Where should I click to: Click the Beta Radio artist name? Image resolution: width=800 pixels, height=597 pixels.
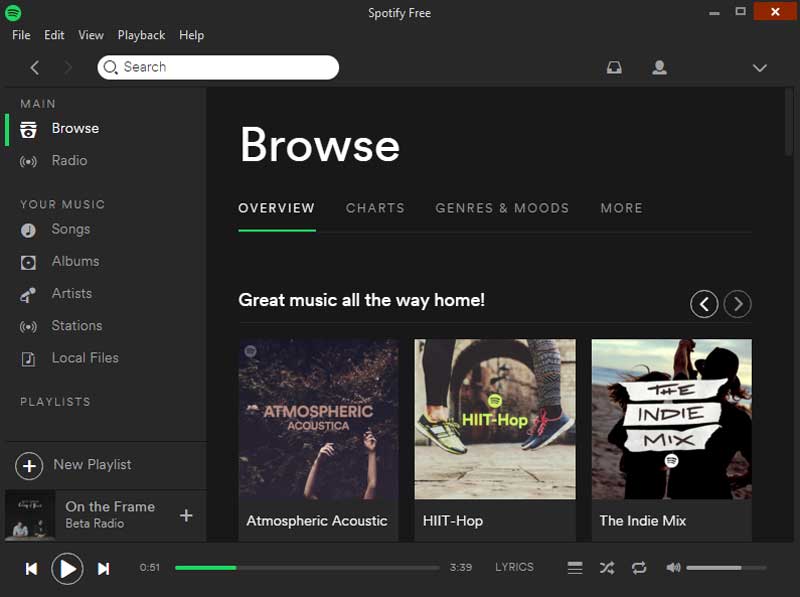tap(95, 524)
